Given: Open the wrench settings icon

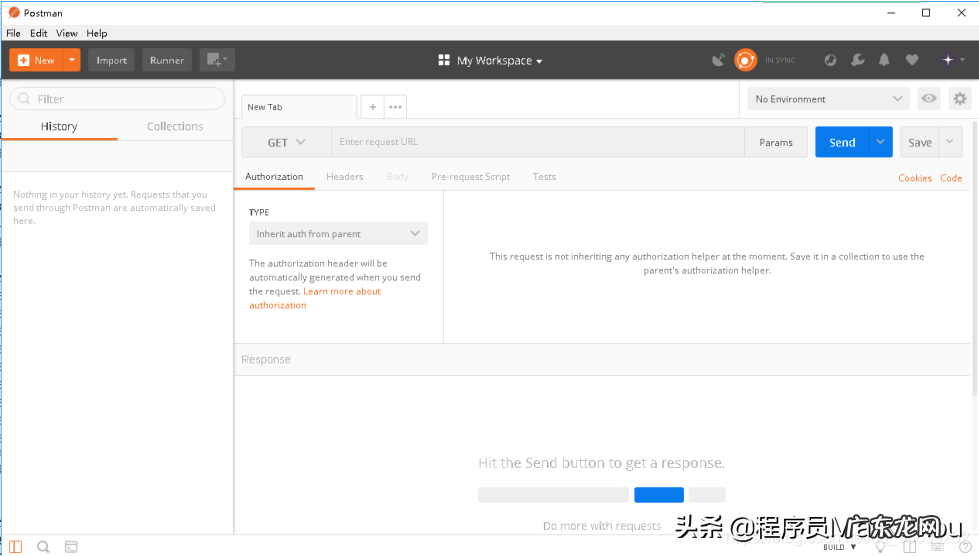Looking at the screenshot, I should pyautogui.click(x=857, y=60).
